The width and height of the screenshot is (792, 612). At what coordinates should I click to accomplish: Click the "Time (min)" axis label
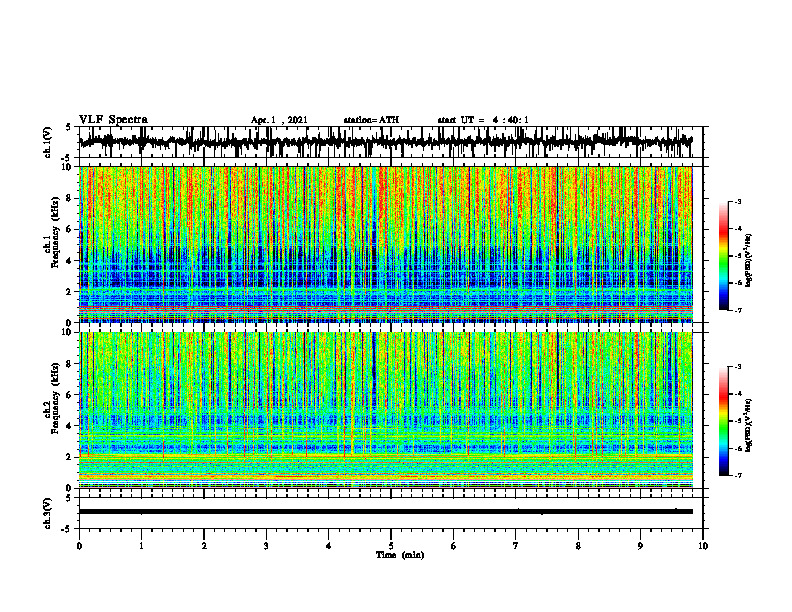(400, 555)
